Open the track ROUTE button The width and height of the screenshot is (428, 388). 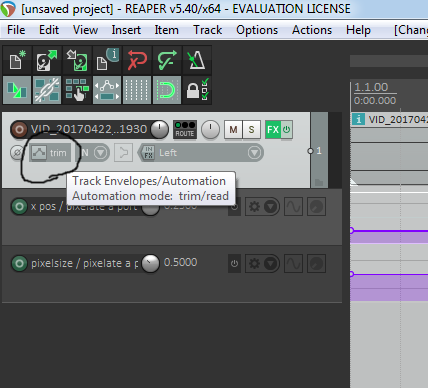pos(185,129)
